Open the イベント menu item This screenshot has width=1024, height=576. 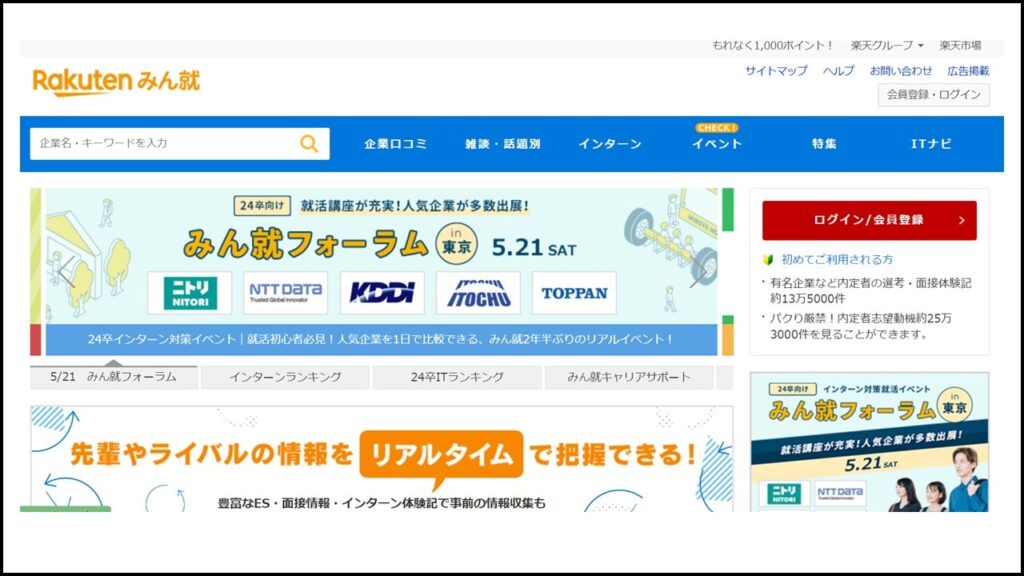pyautogui.click(x=716, y=144)
